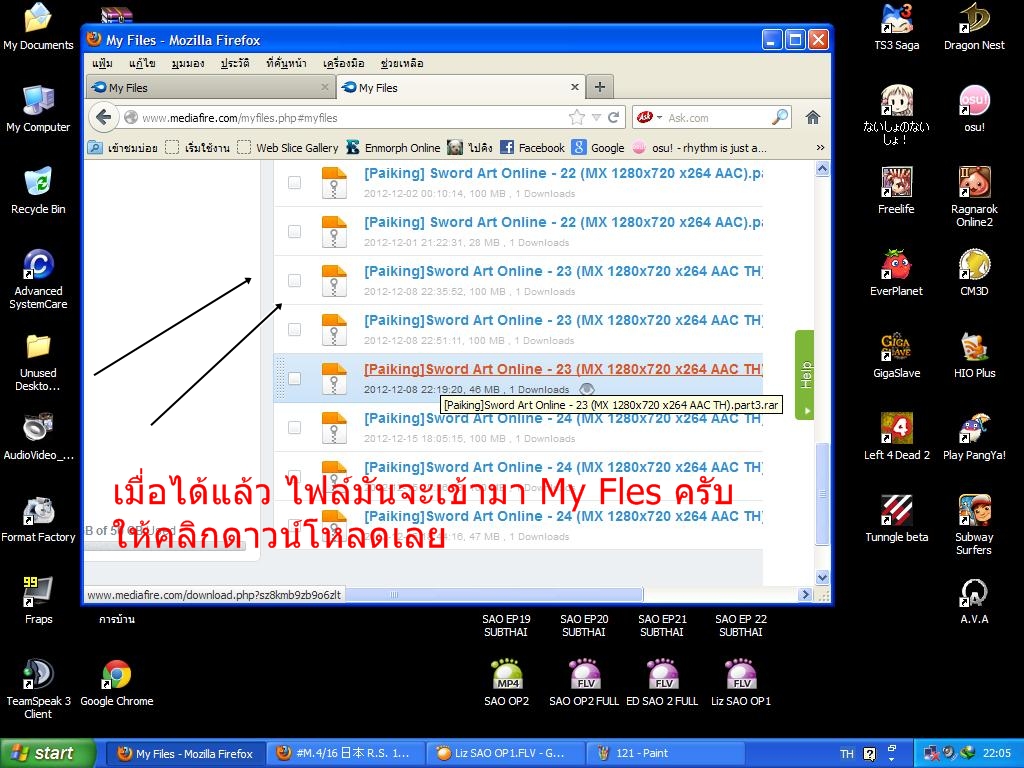Launch Ragnarok Online2 shortcut
Viewport: 1024px width, 768px height.
click(974, 197)
